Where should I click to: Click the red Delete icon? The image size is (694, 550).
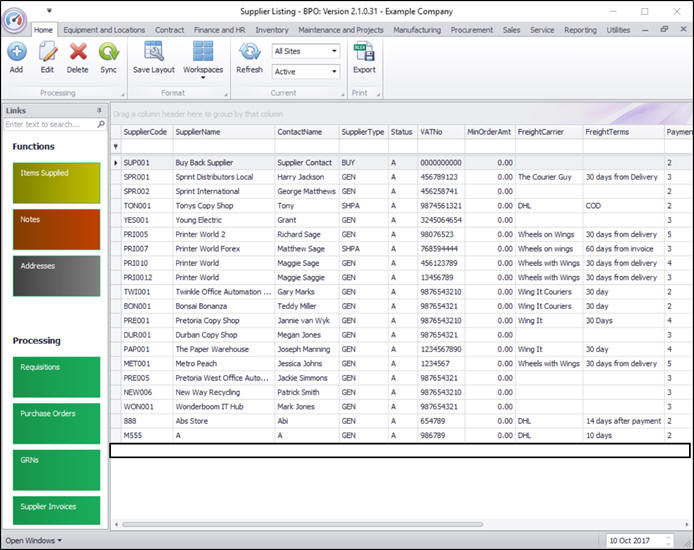point(78,52)
